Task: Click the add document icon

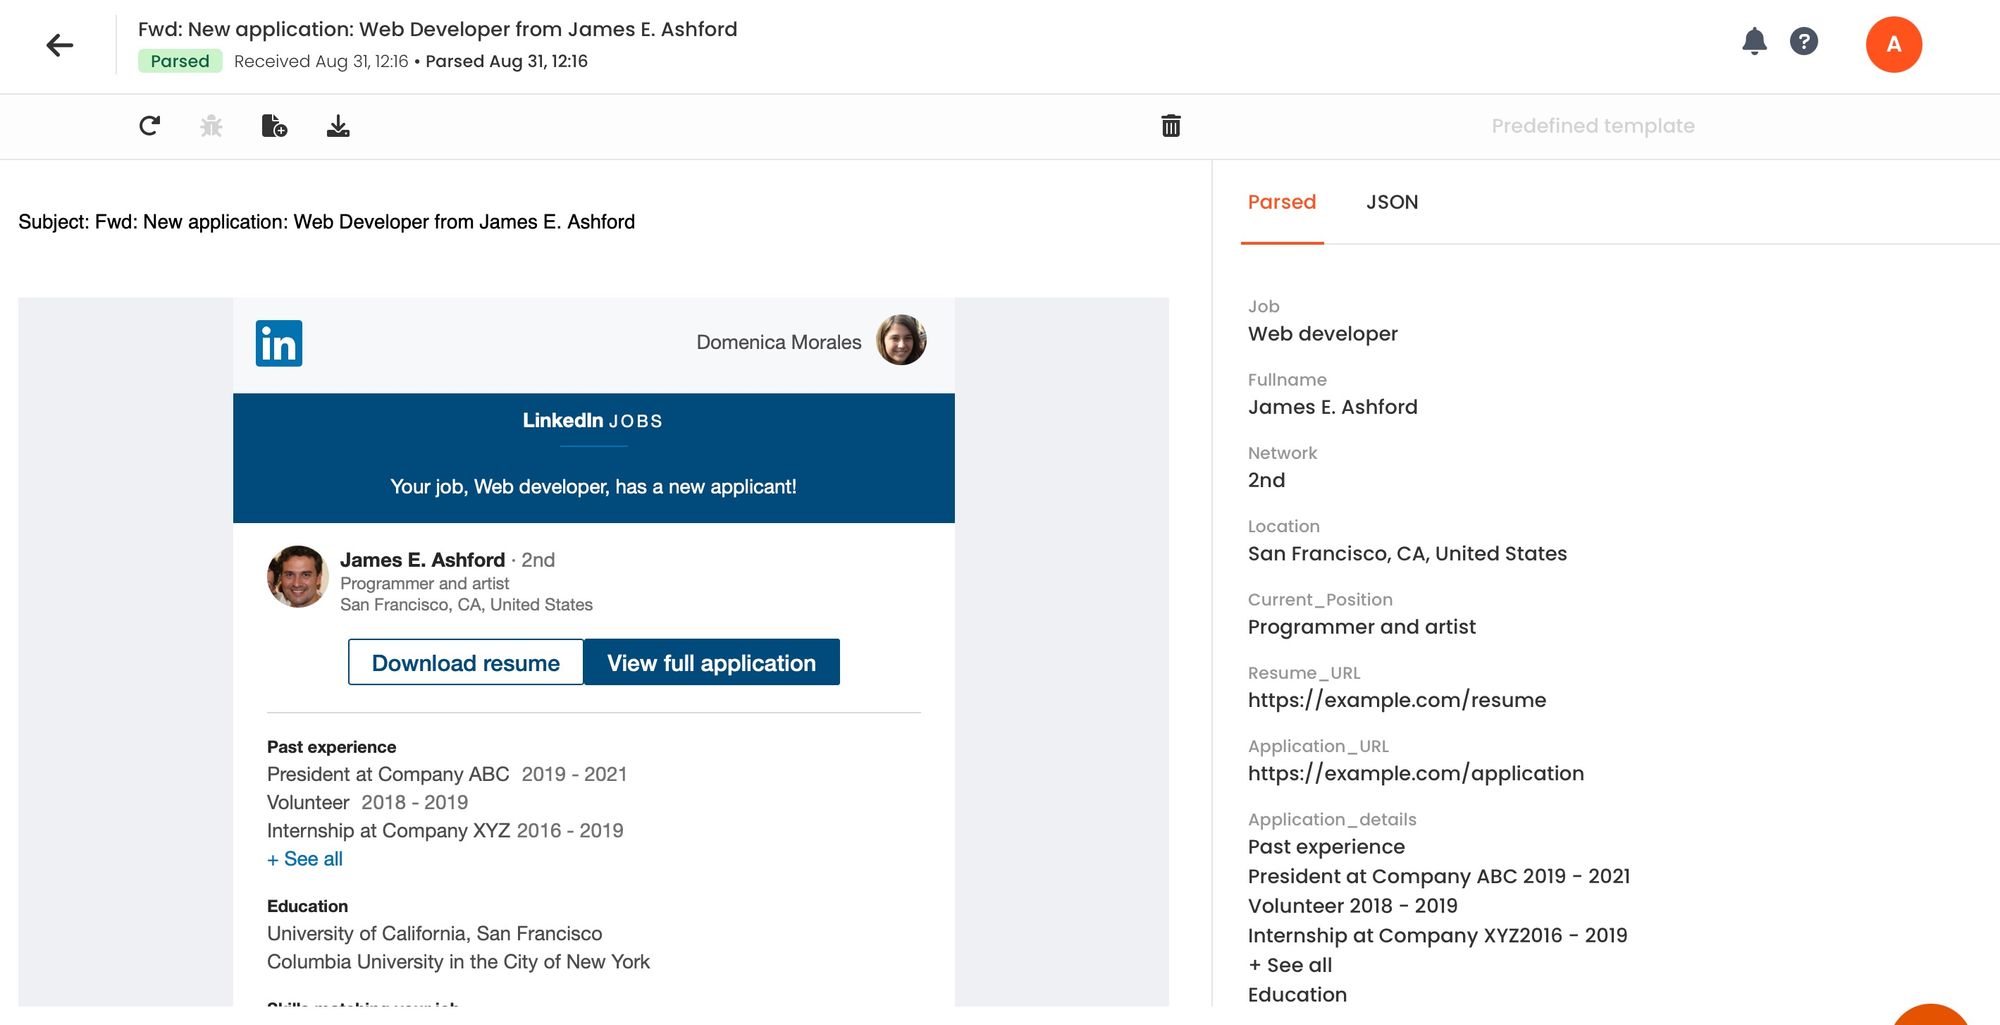Action: (x=274, y=126)
